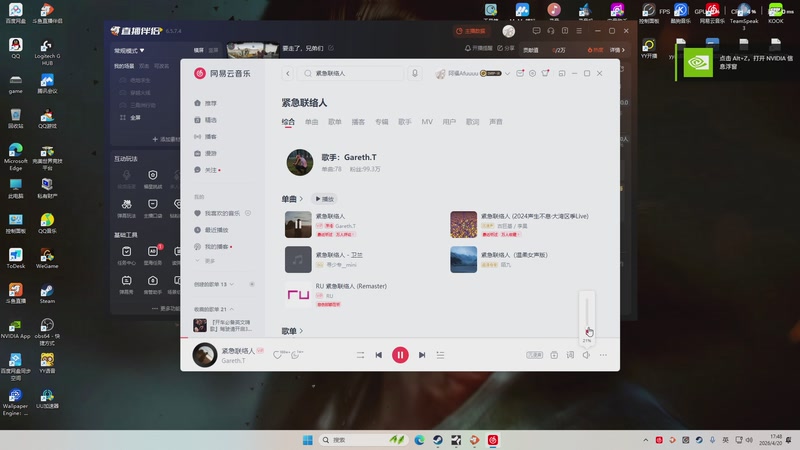Open the mail messages icon in NetEase header
The width and height of the screenshot is (800, 450).
tap(520, 73)
